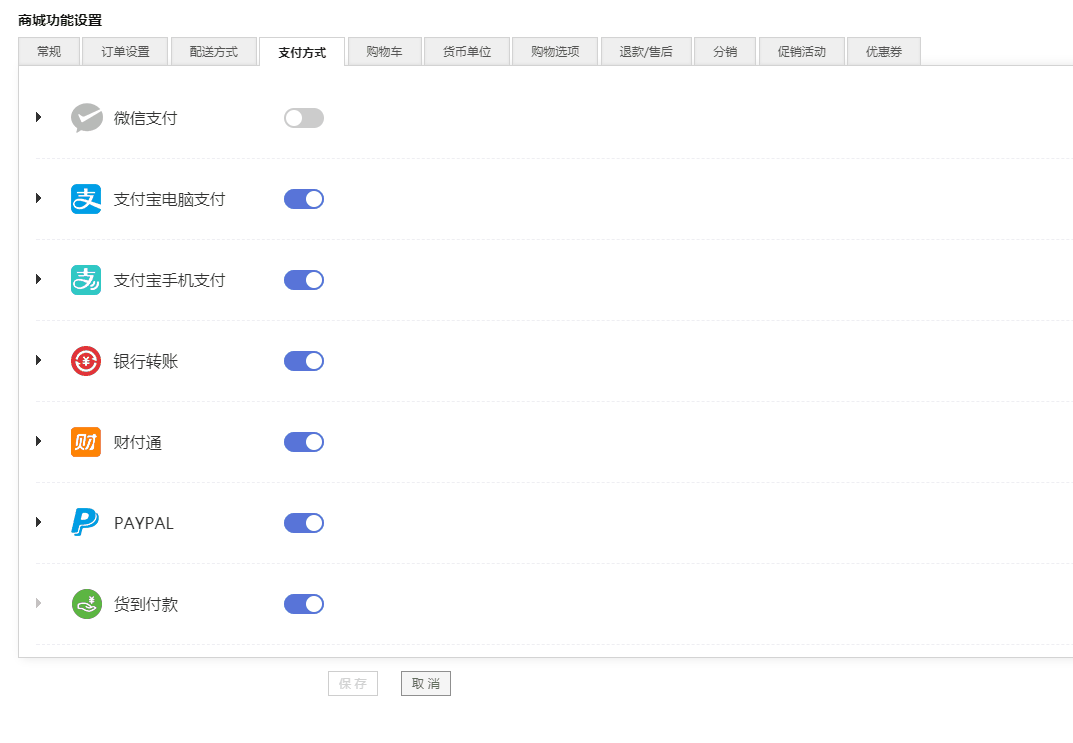Expand 支付宝电脑支付 settings arrow

point(39,198)
